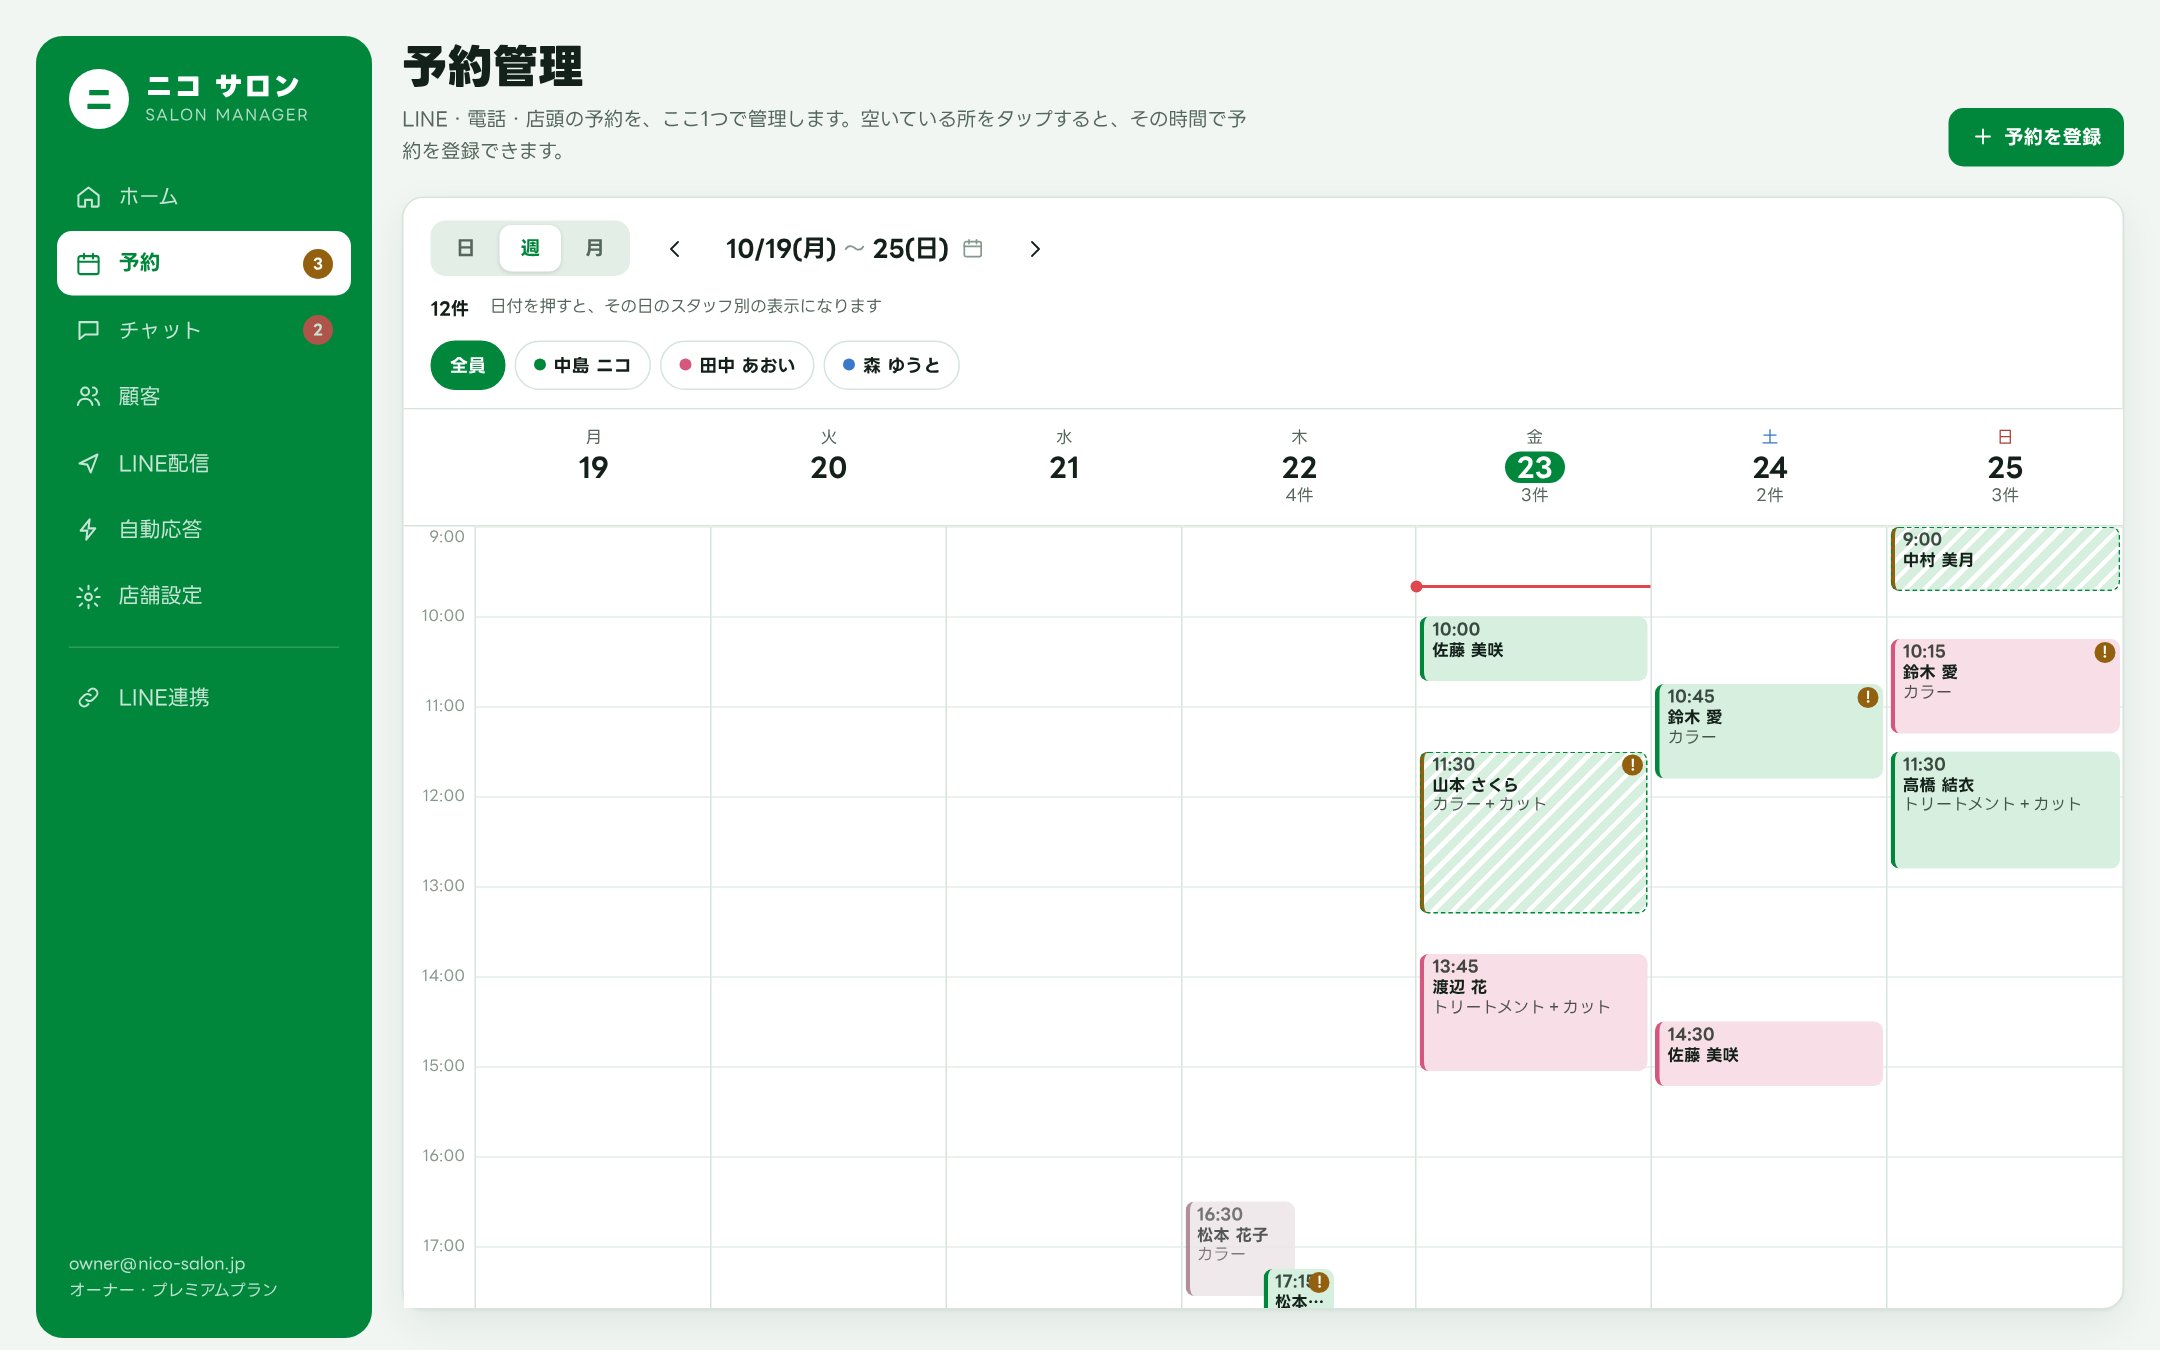Screen dimensions: 2160x1350
Task: Open 13:45 渡辺 花 appointment
Action: tap(1533, 1012)
